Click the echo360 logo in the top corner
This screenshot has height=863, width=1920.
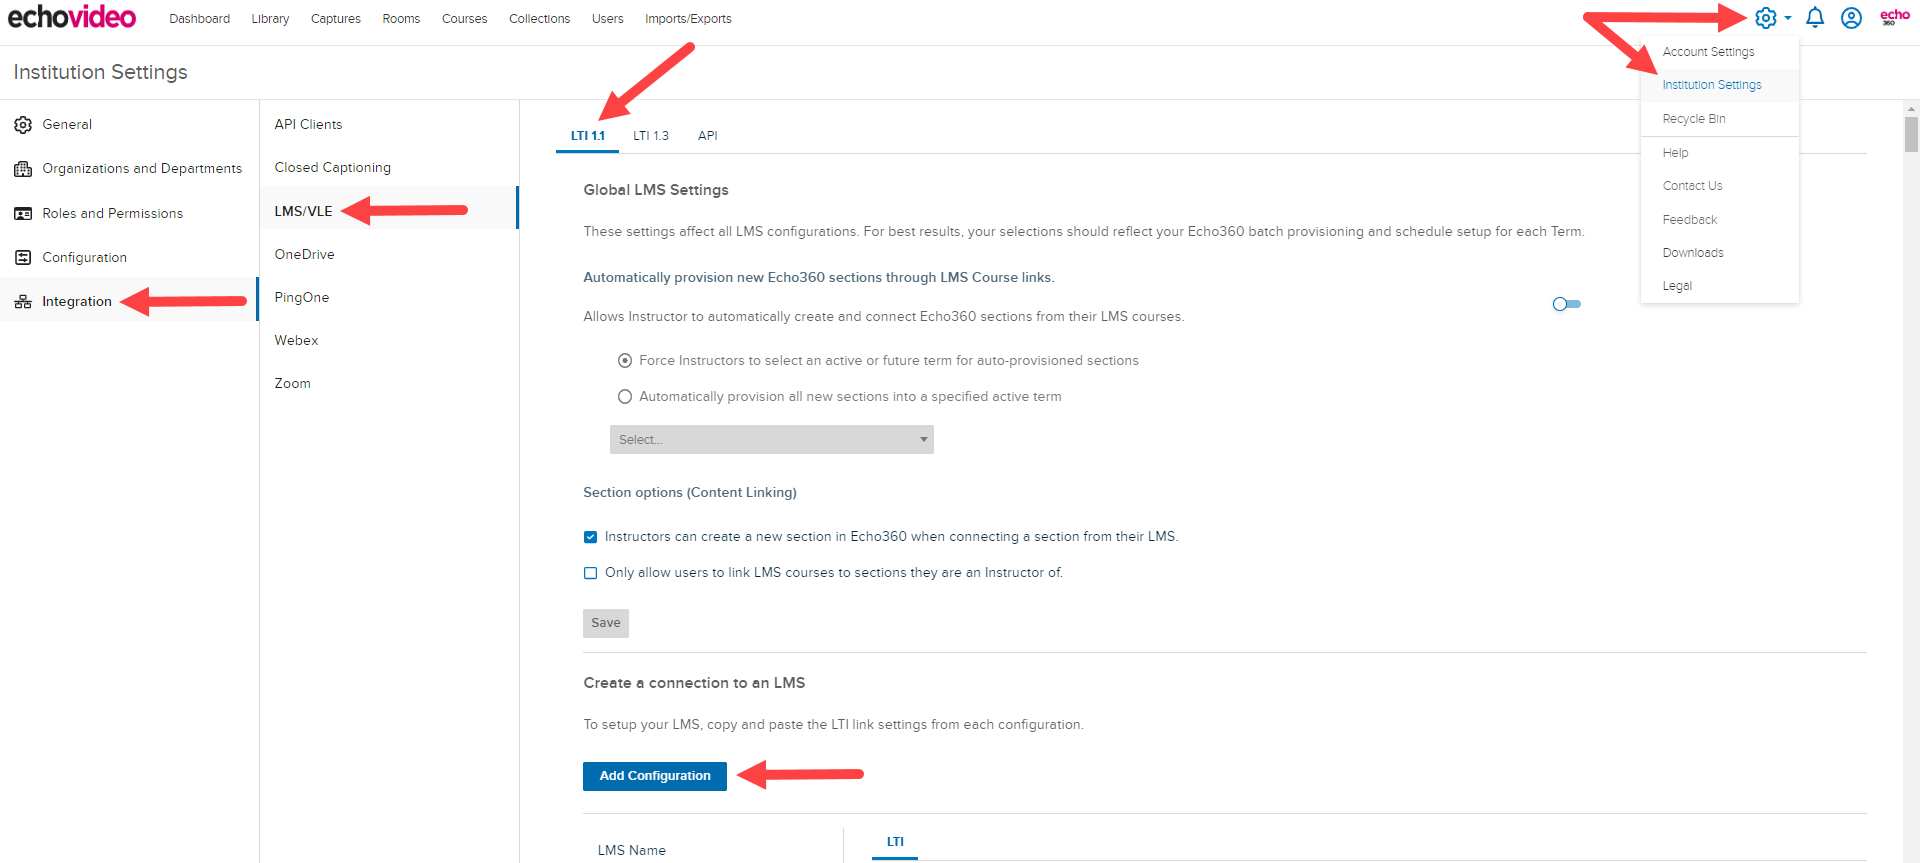(1895, 17)
